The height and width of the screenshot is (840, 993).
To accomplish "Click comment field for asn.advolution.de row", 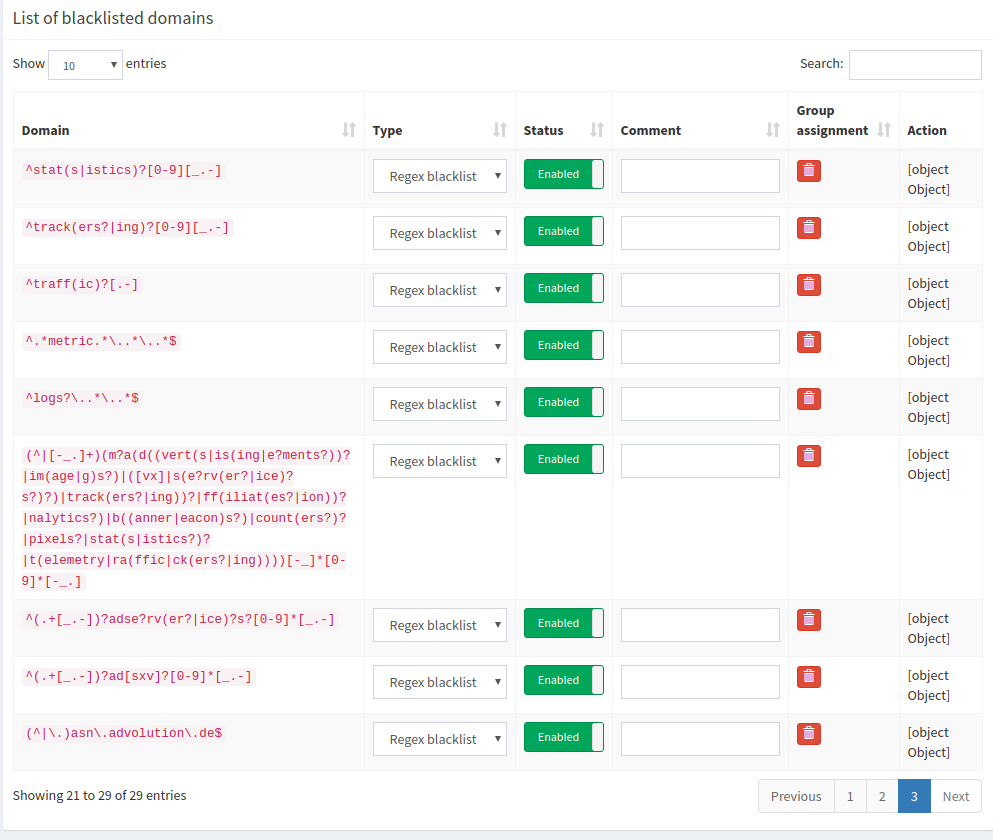I will coord(700,739).
